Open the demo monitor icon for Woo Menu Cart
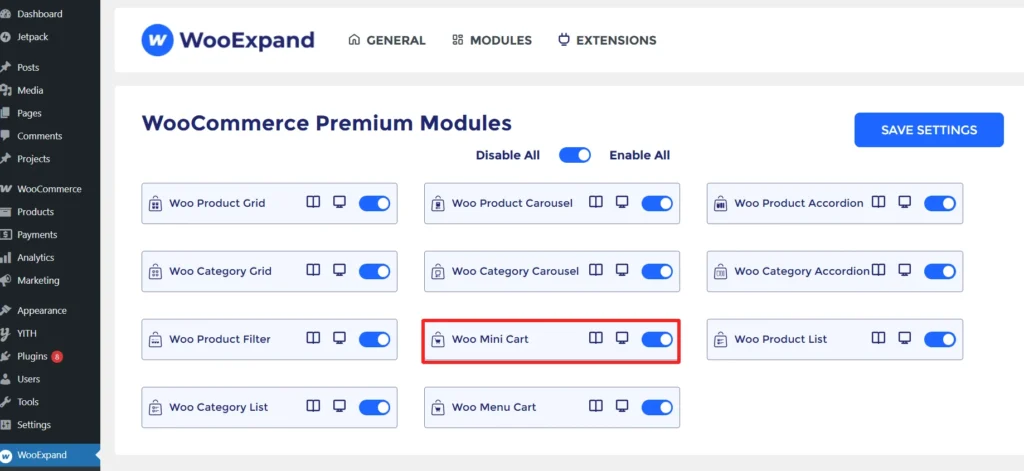This screenshot has height=471, width=1024. (622, 406)
